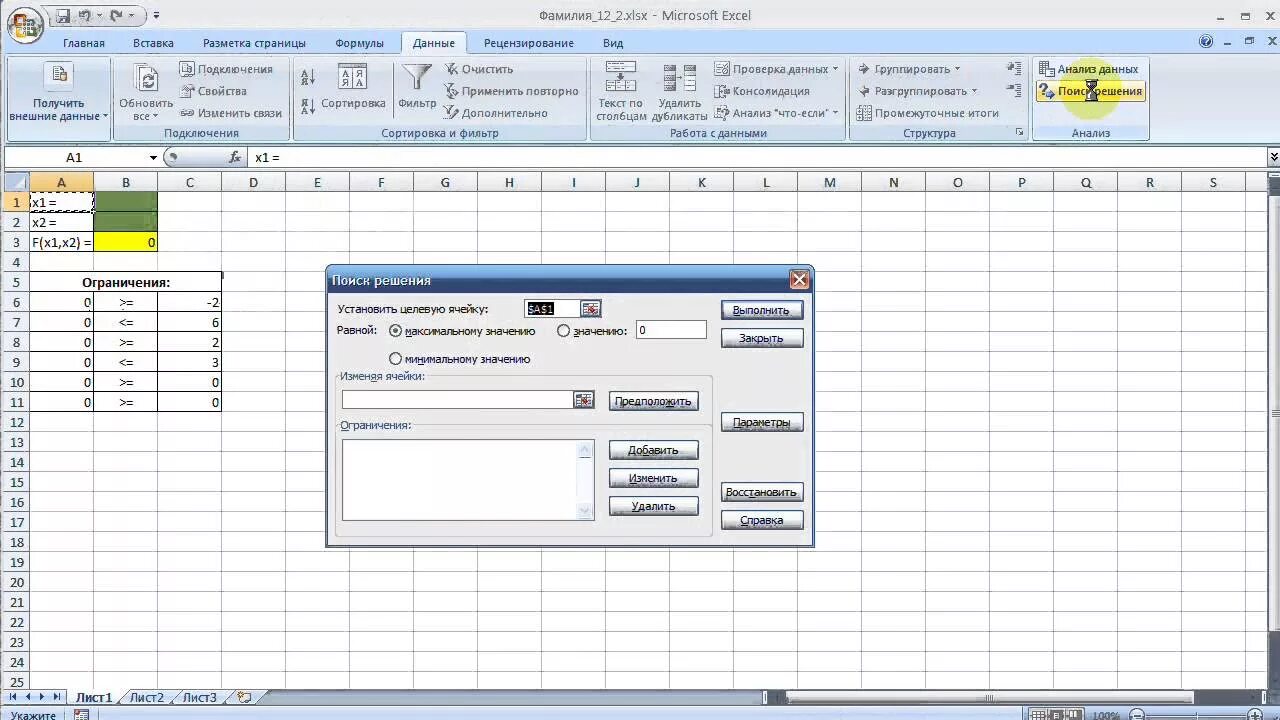
Task: Switch to Лист2 sheet tab
Action: click(x=146, y=697)
